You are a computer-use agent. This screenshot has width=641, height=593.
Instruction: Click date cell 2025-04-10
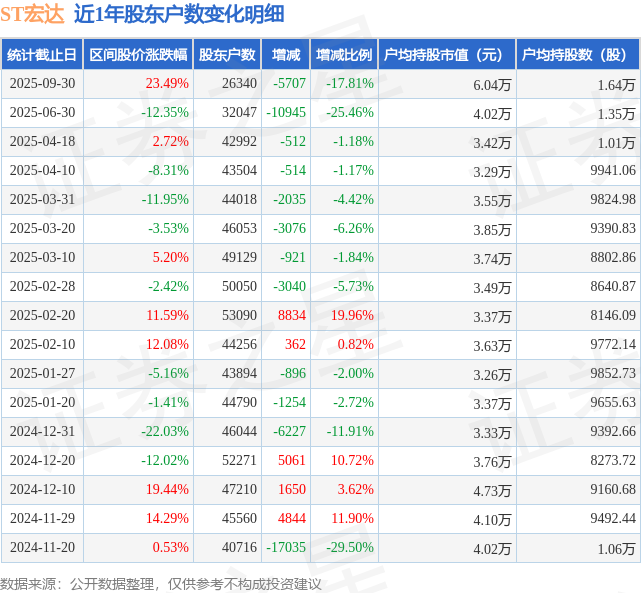pos(43,170)
